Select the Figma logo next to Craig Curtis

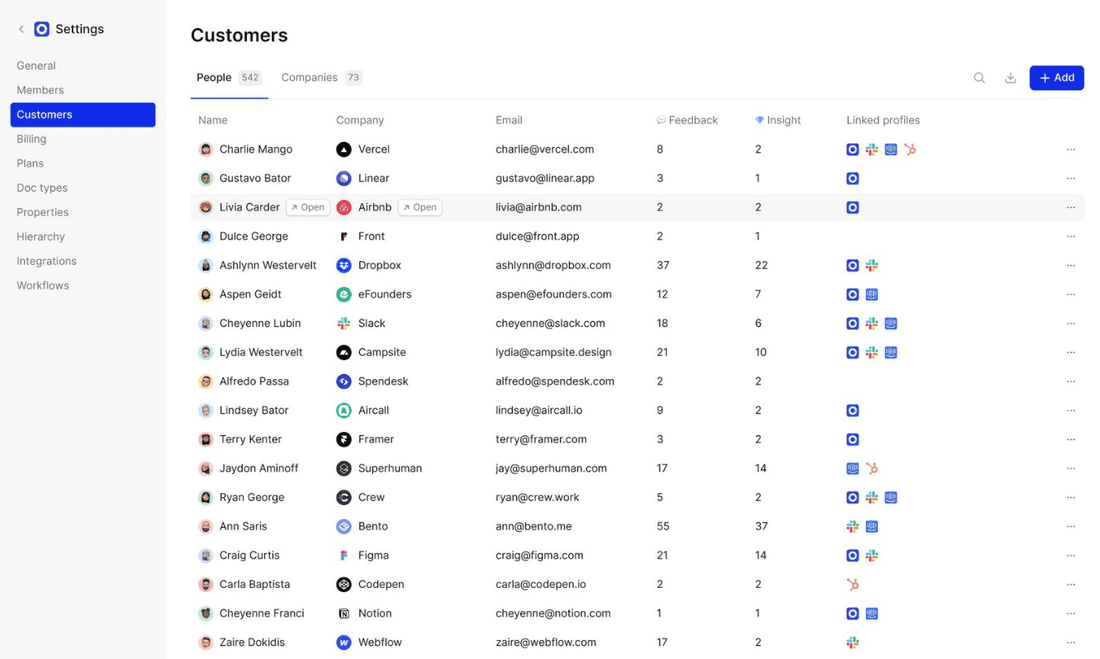[345, 555]
